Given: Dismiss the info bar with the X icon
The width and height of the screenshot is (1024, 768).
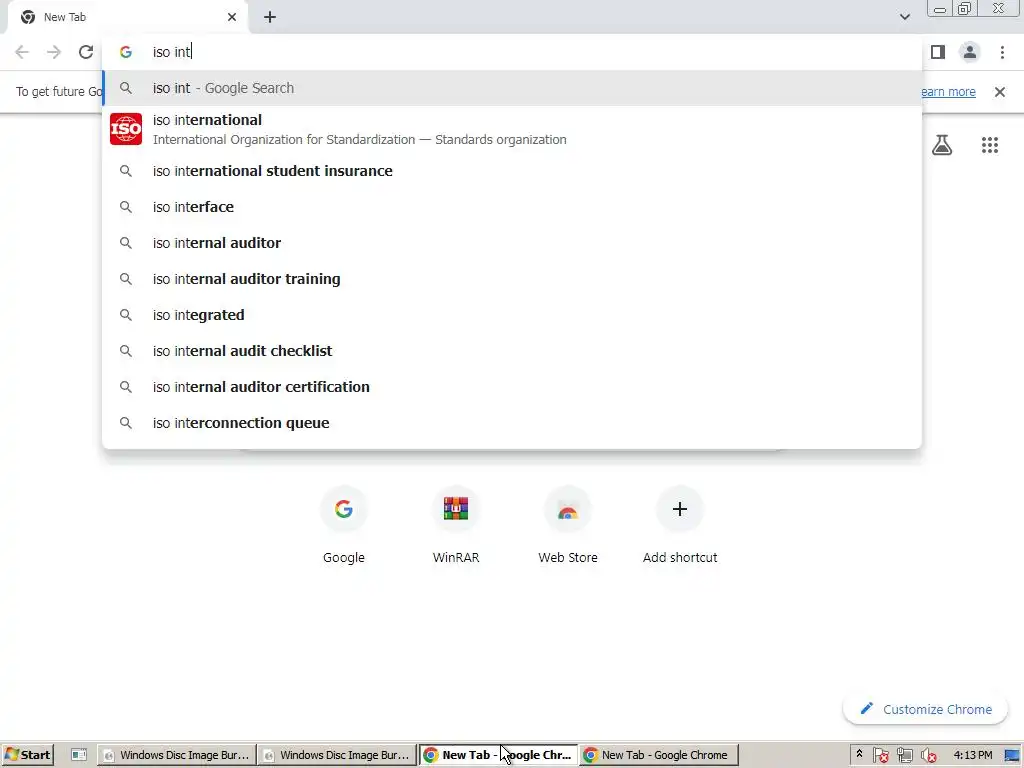Looking at the screenshot, I should point(1000,92).
